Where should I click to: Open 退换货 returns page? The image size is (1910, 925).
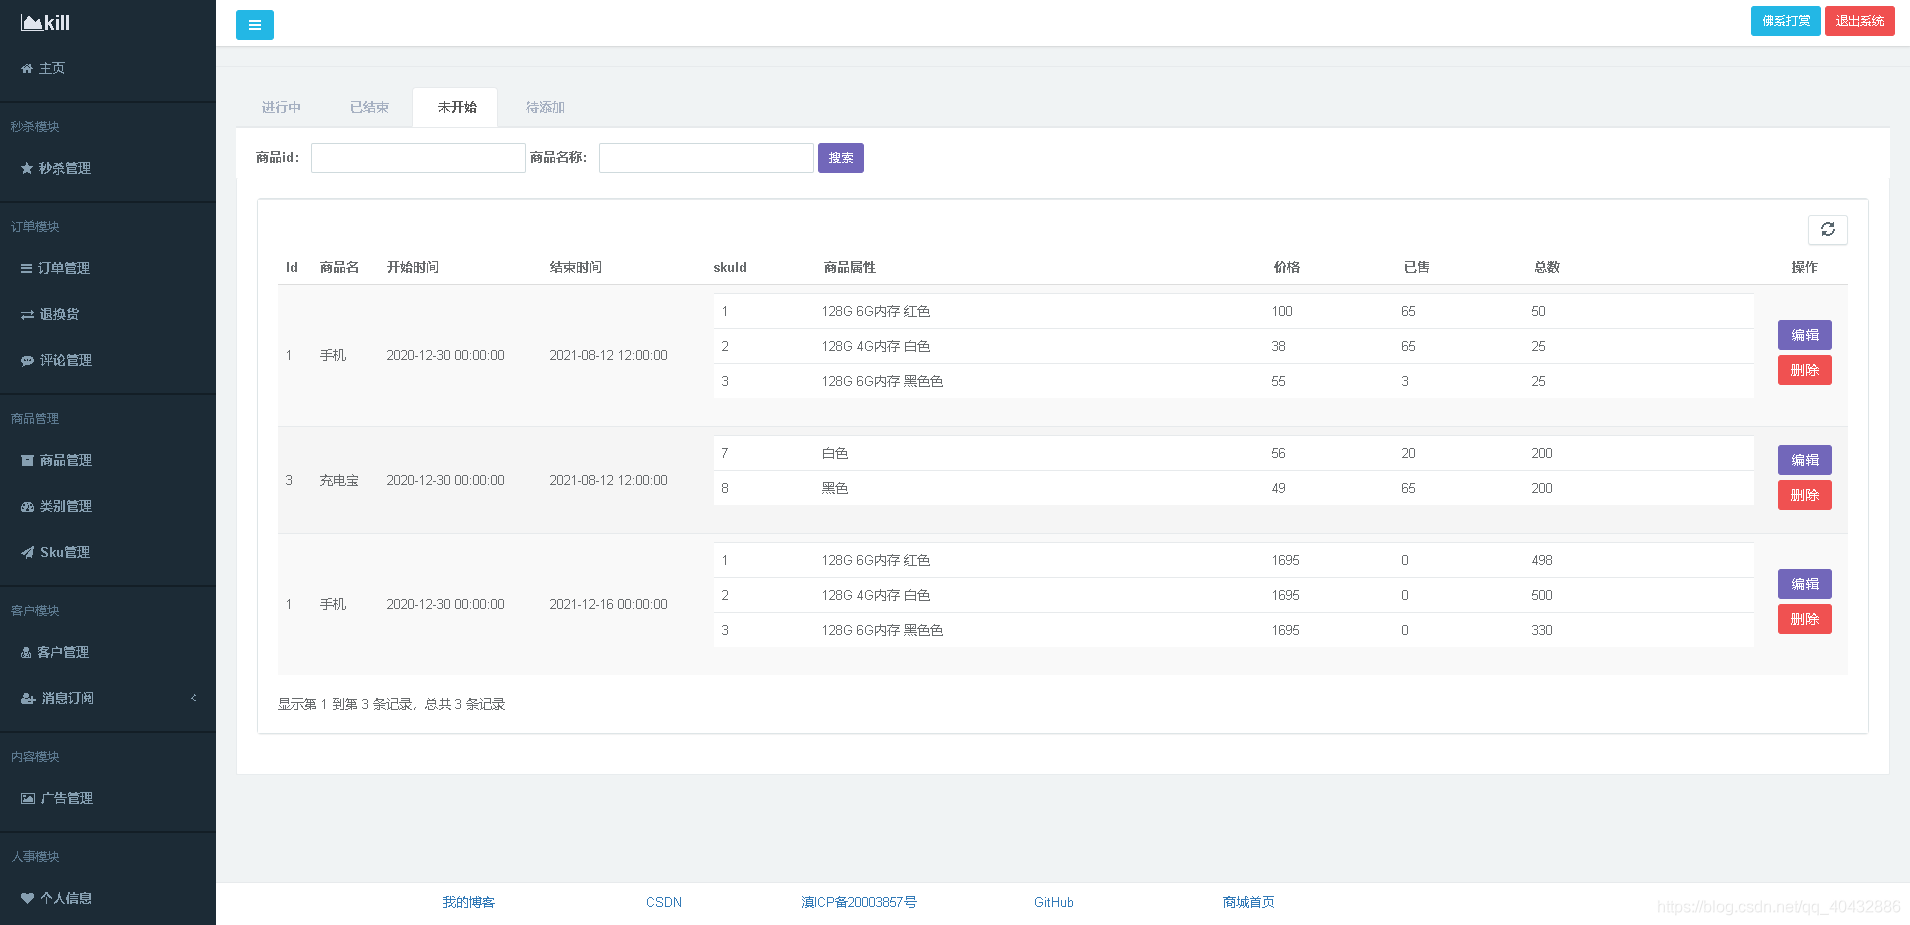click(51, 314)
